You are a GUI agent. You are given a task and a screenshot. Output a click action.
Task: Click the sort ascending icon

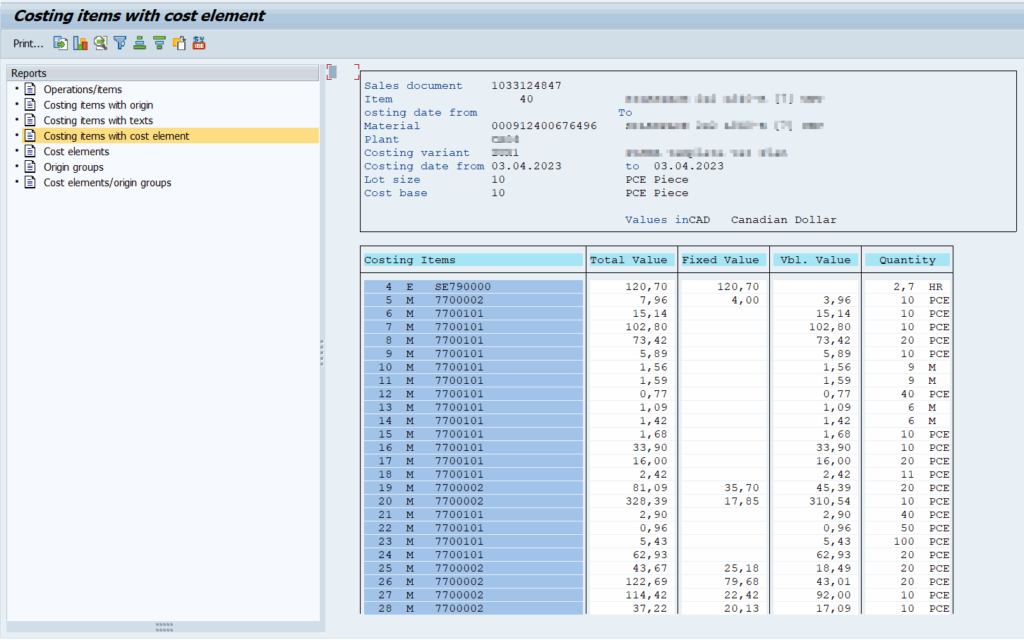click(140, 43)
